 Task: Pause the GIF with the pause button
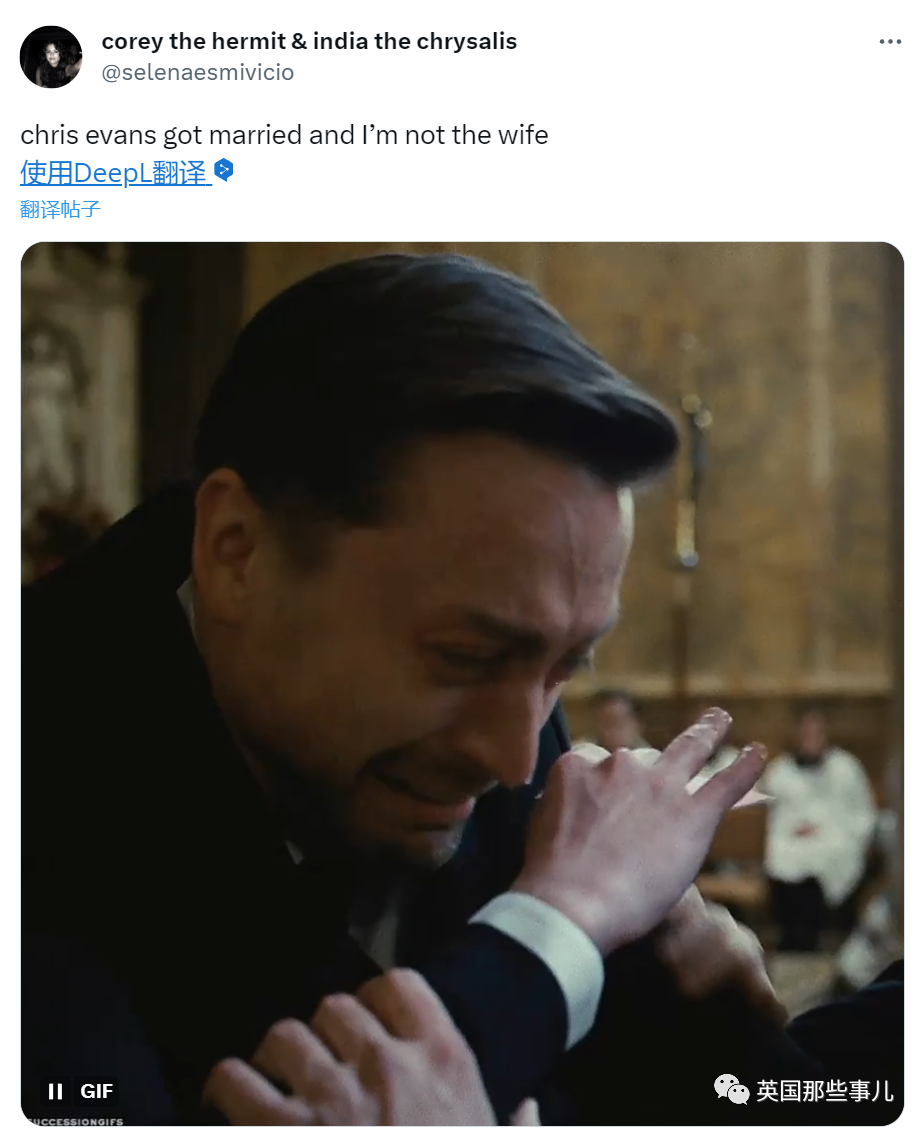tap(56, 1091)
